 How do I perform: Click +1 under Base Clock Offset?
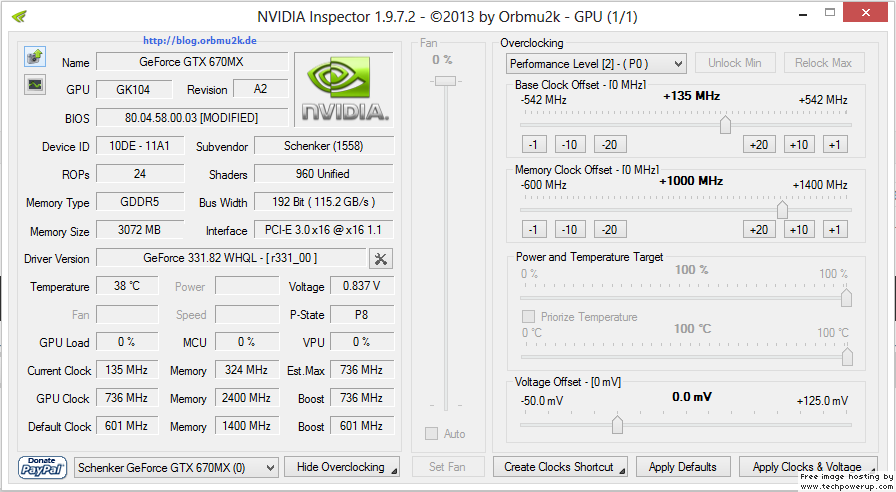[x=835, y=145]
